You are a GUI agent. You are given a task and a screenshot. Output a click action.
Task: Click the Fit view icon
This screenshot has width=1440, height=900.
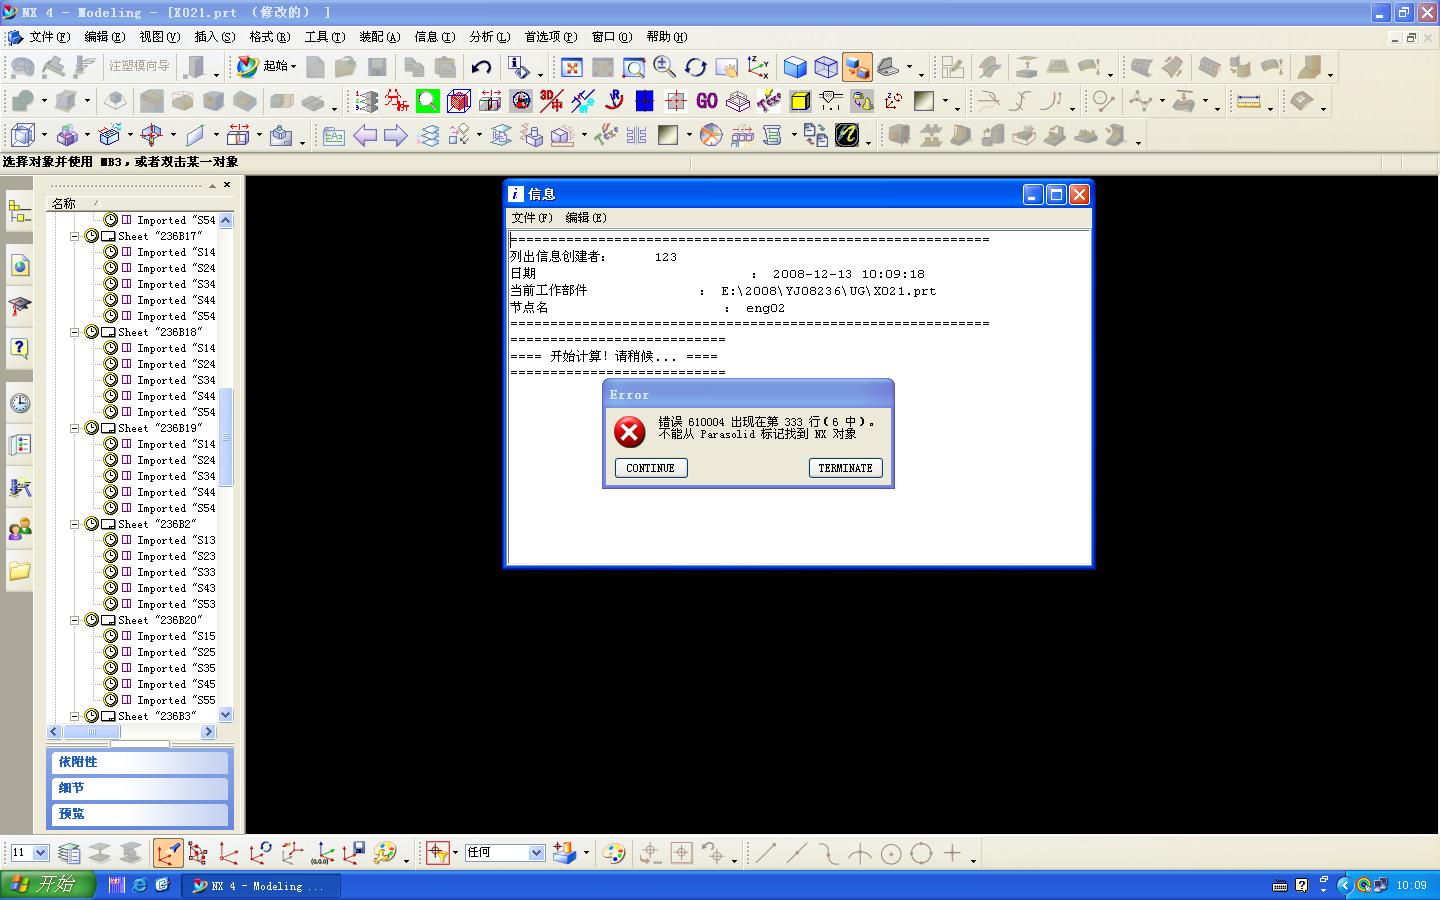572,67
